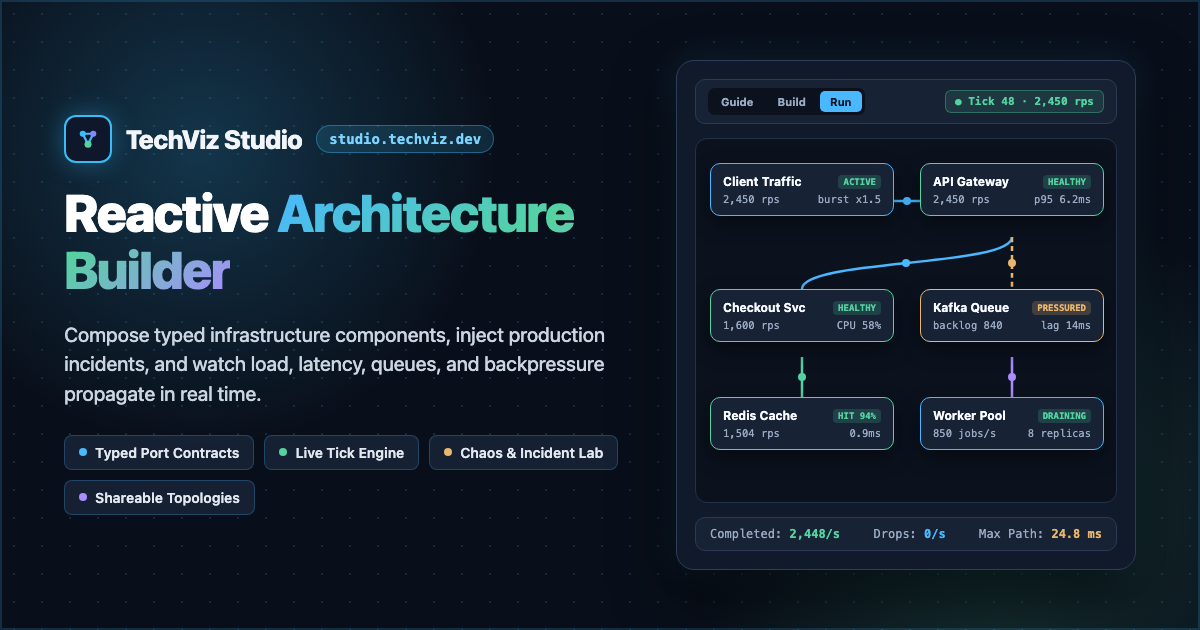This screenshot has width=1200, height=630.
Task: Click the PRESSURED badge on Kafka Queue
Action: click(x=1061, y=308)
